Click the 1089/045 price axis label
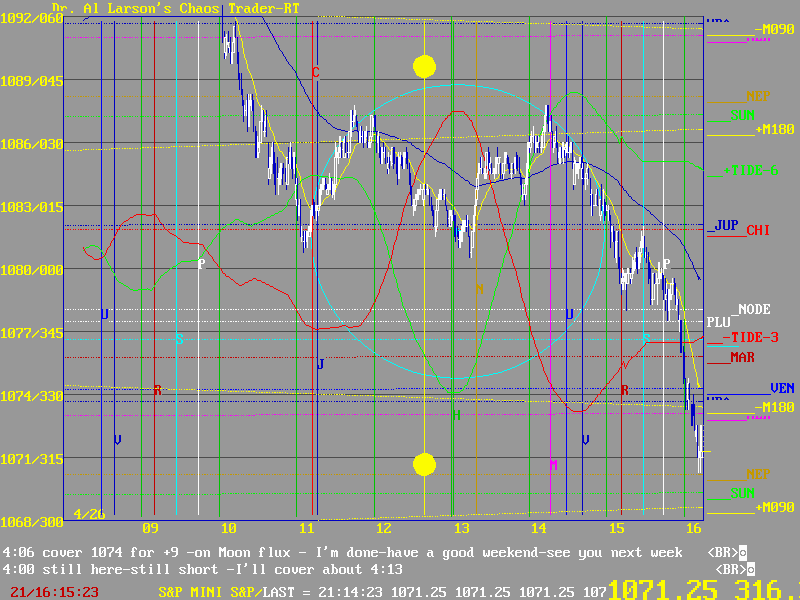 tap(31, 81)
